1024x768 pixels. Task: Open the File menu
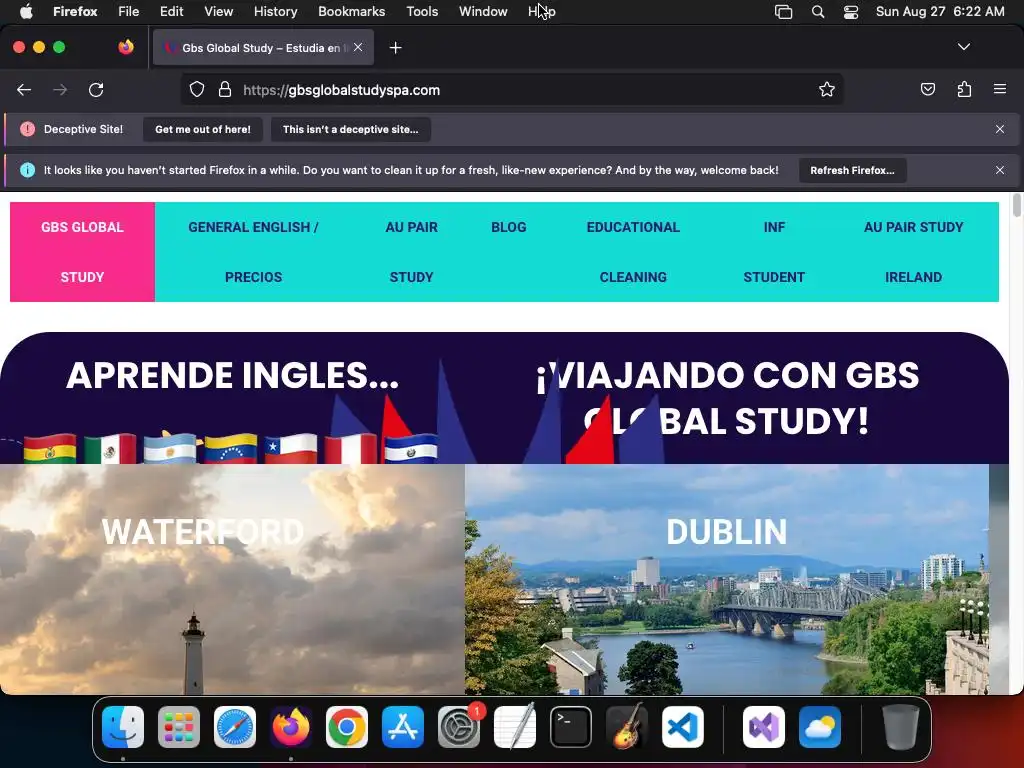[x=129, y=12]
